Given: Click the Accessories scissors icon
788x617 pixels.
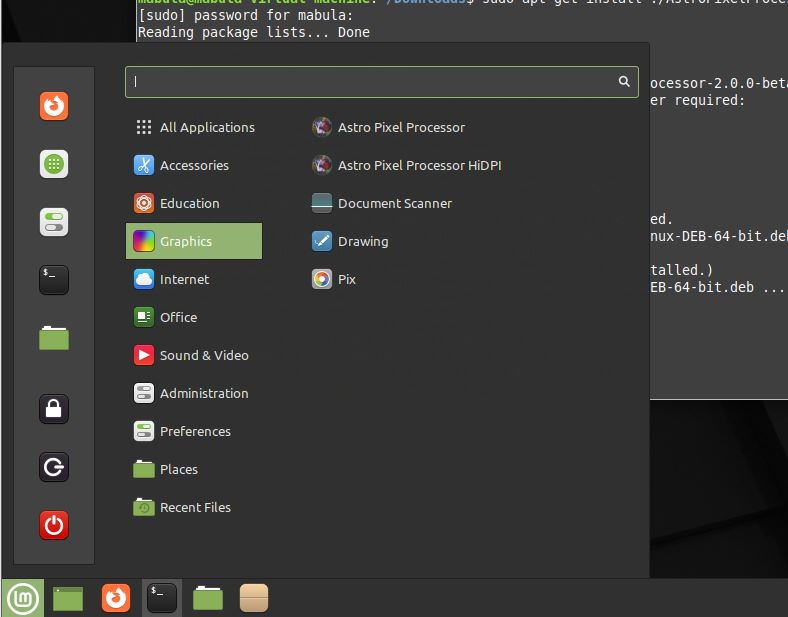Looking at the screenshot, I should [x=144, y=165].
